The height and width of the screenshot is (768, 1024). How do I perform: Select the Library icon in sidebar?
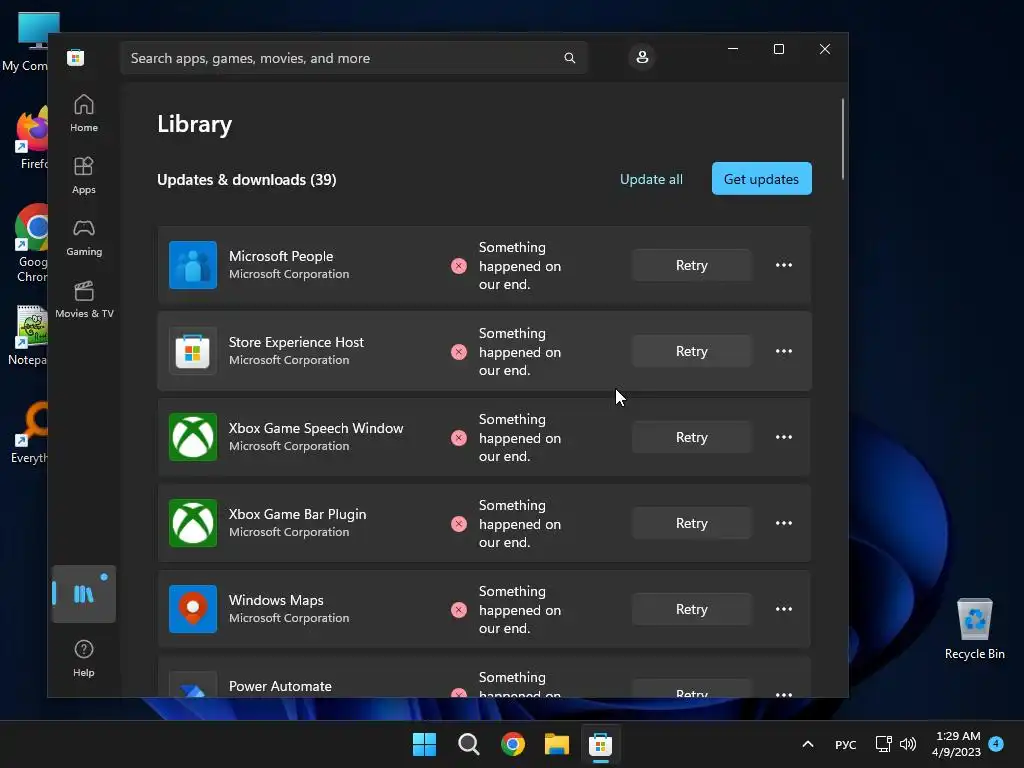84,594
